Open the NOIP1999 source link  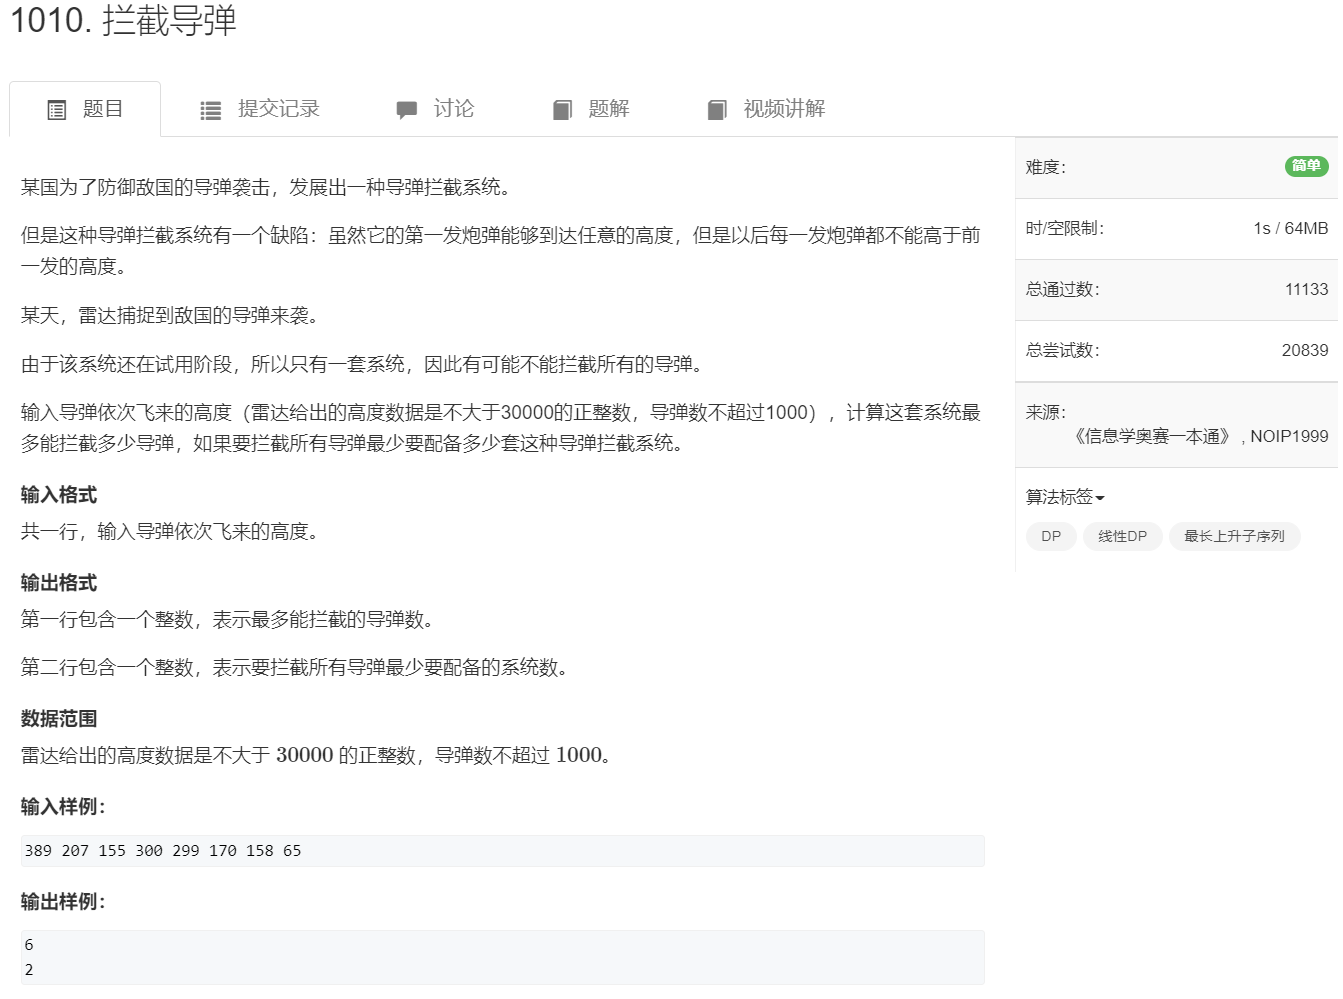click(x=1289, y=436)
